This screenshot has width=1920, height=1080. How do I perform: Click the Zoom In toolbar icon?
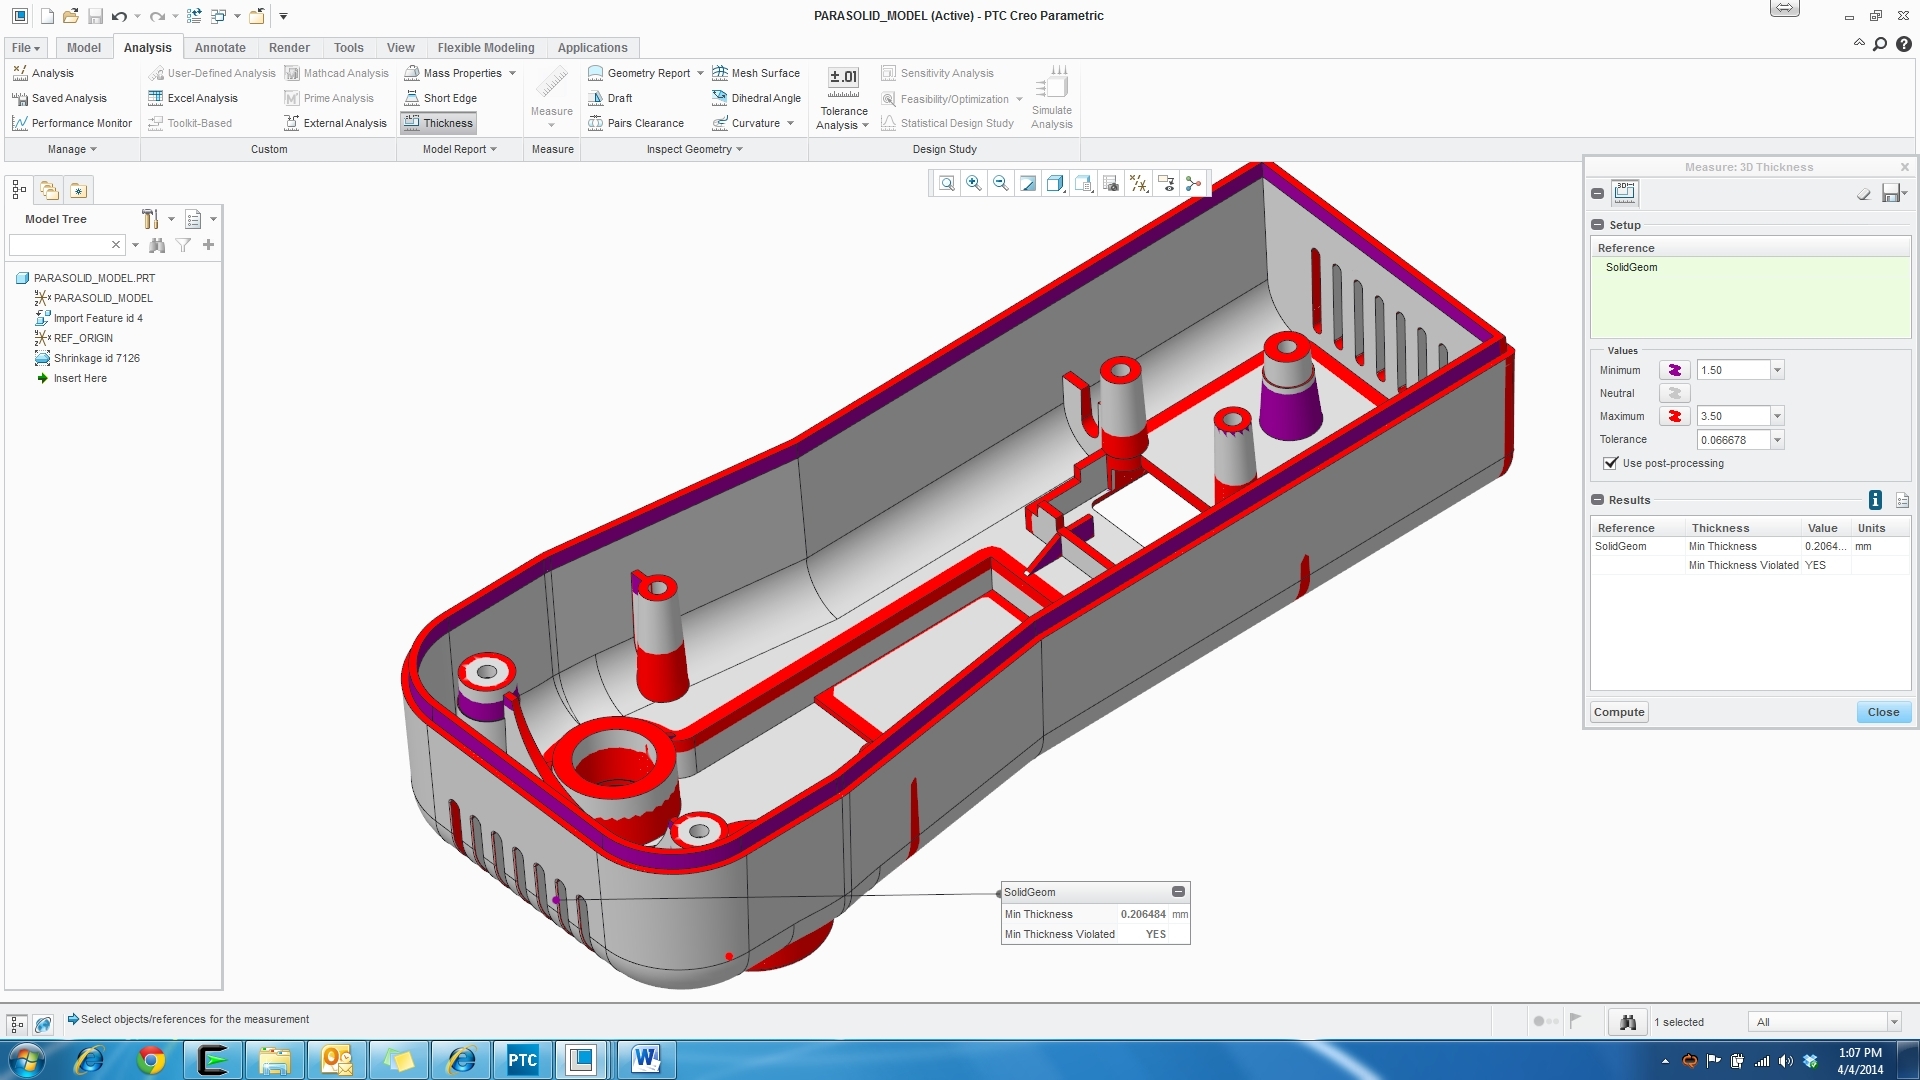(973, 183)
